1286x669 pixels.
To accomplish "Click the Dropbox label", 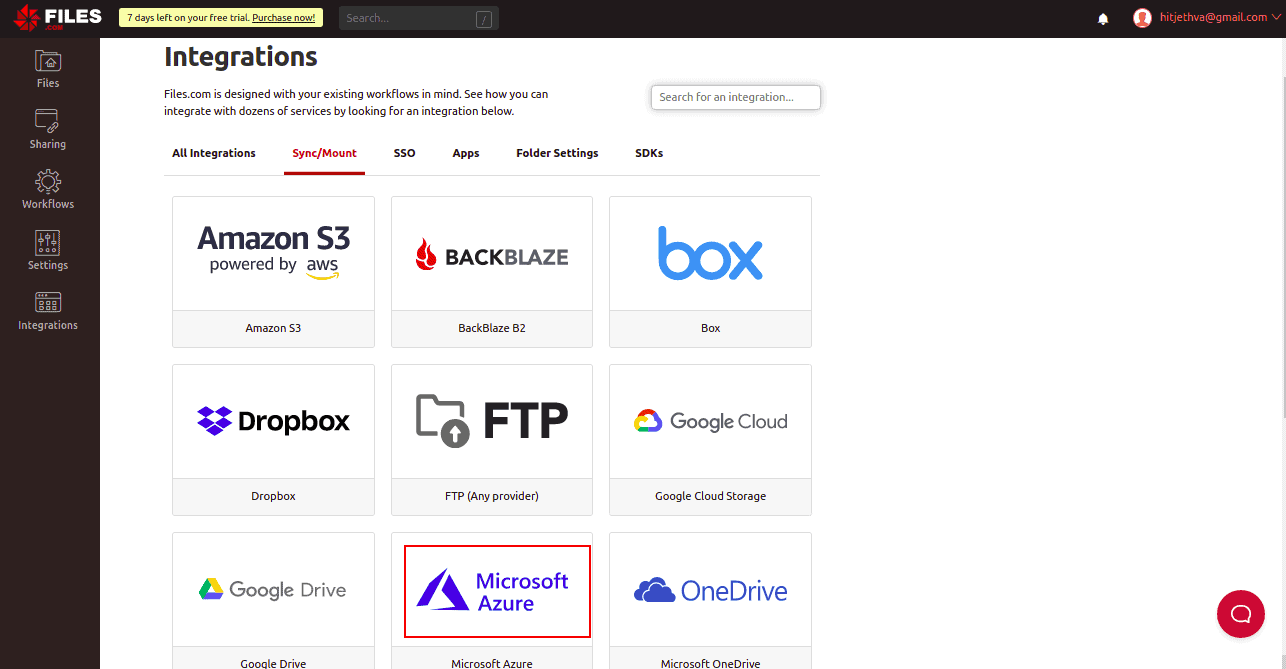I will coord(273,496).
